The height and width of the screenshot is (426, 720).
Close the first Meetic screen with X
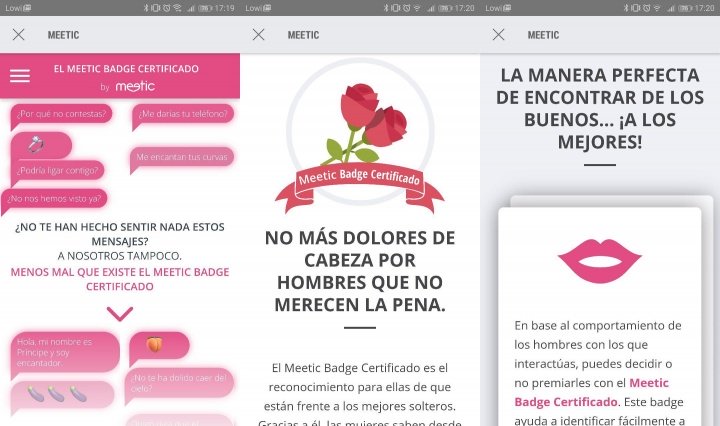(x=18, y=34)
